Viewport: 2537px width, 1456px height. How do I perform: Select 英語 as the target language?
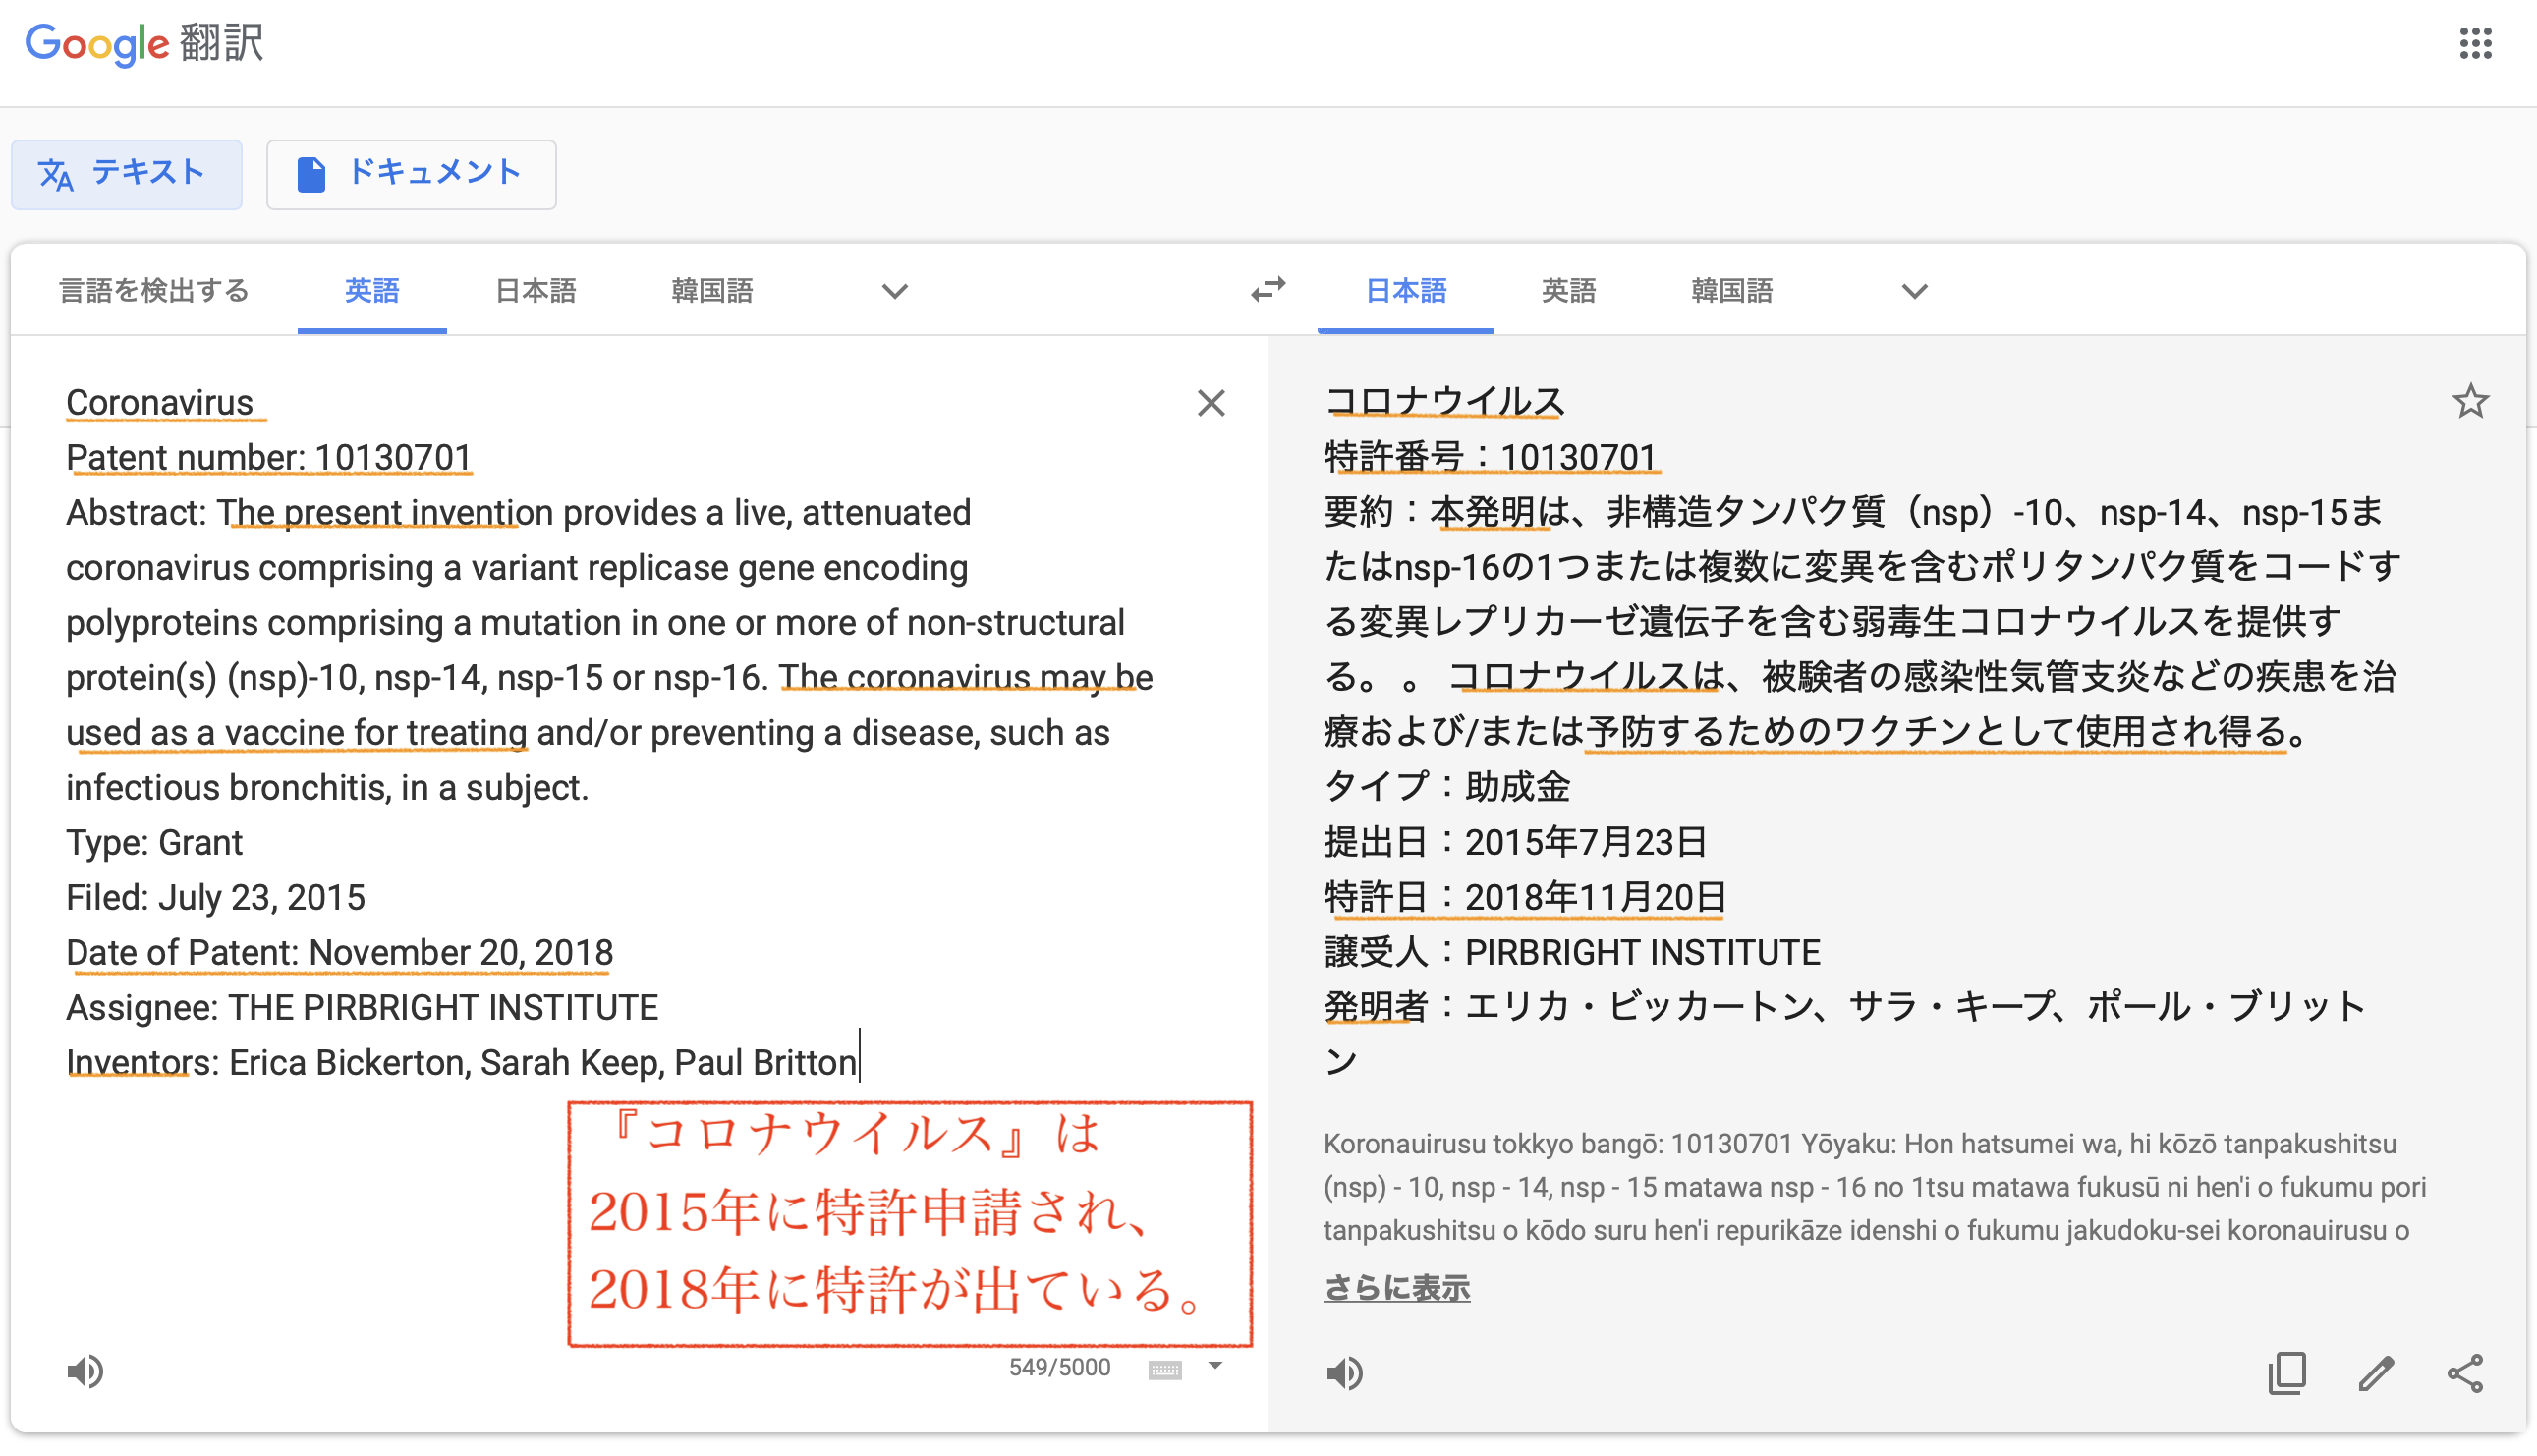1568,291
